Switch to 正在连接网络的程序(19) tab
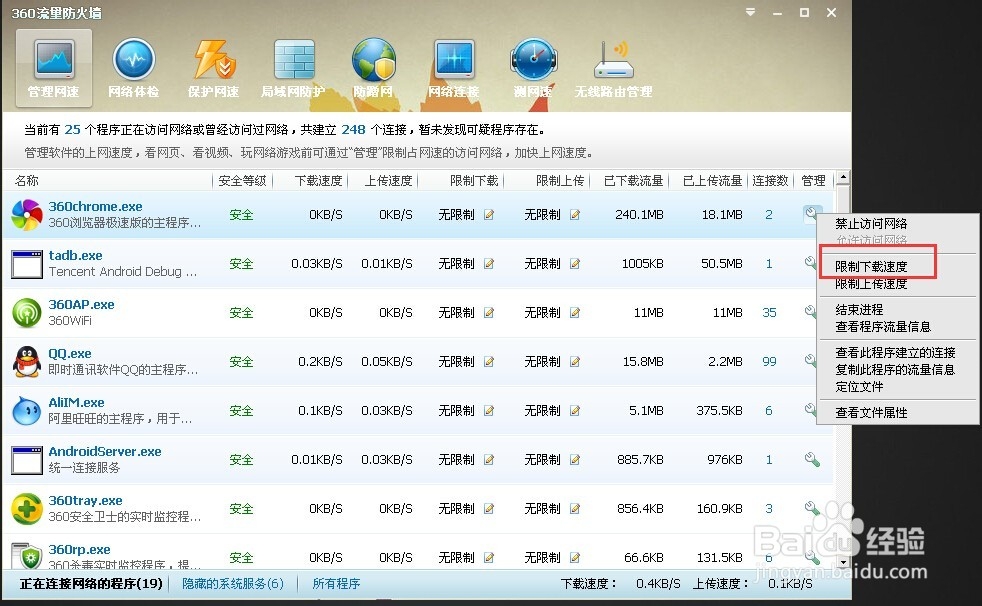982x606 pixels. click(x=91, y=583)
